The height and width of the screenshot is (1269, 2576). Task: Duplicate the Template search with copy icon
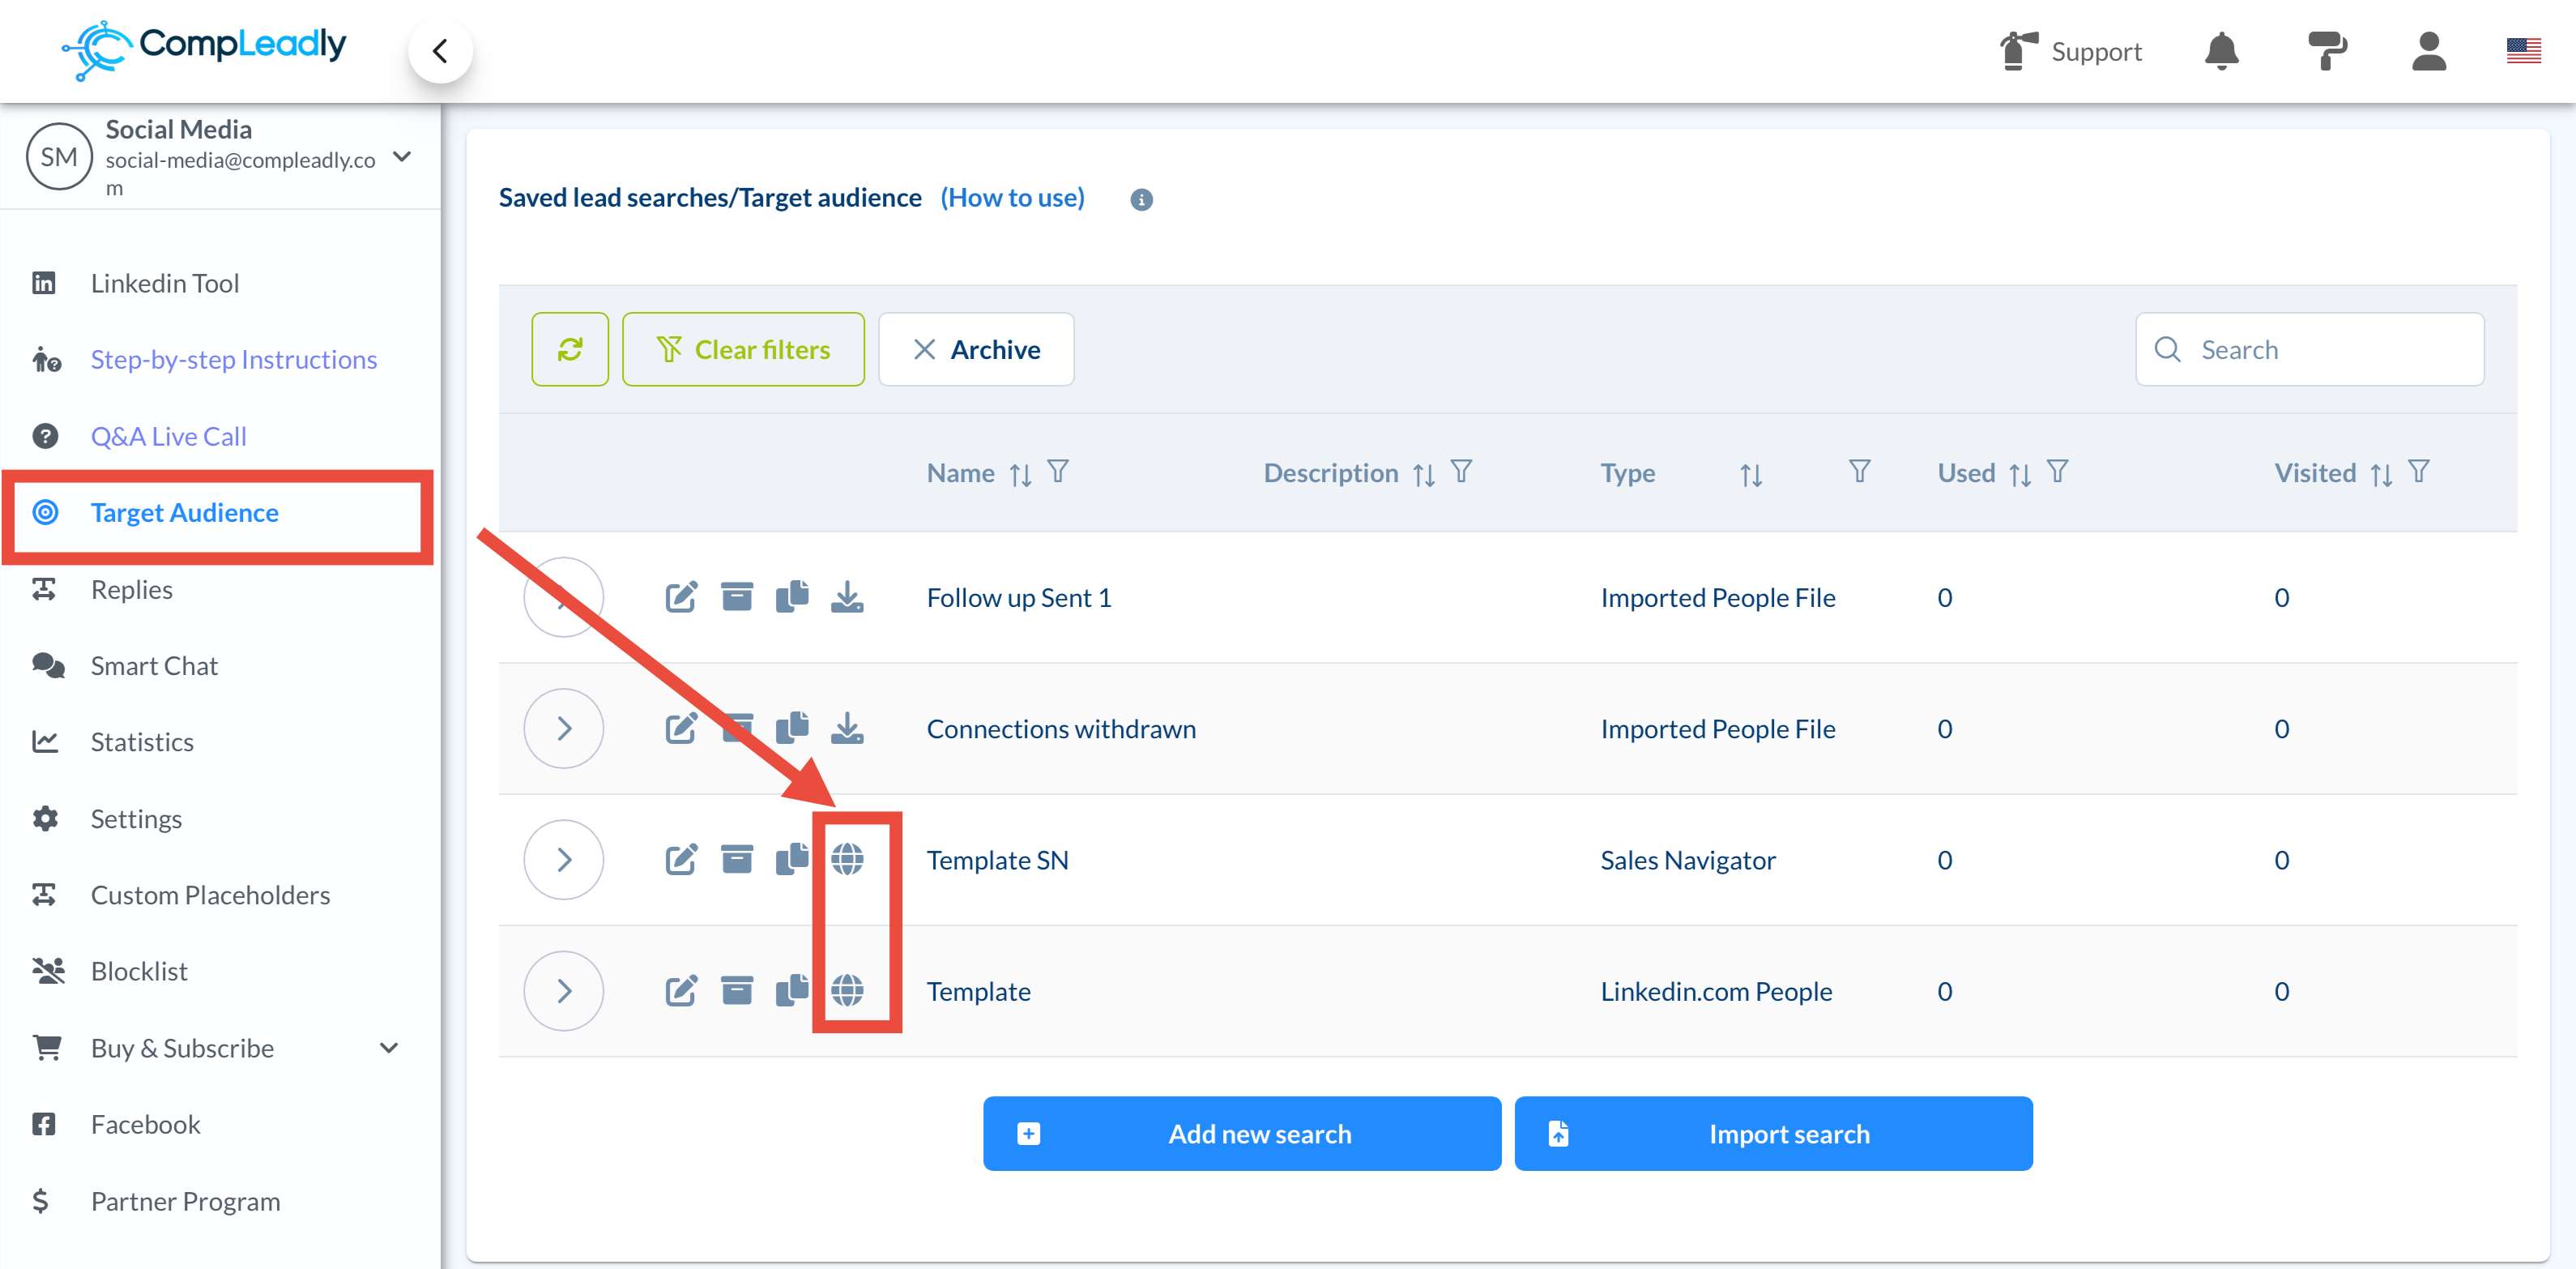[792, 990]
